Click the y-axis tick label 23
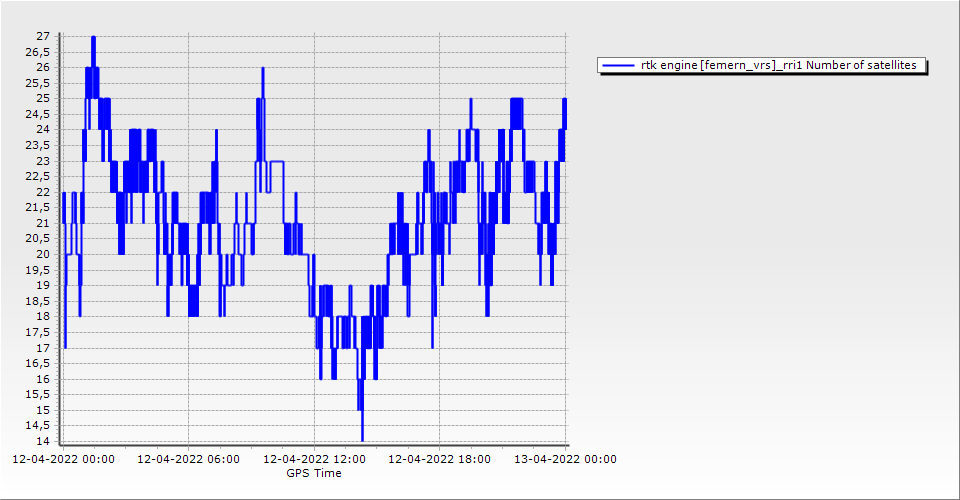Screen dimensions: 960x500 tap(43, 161)
